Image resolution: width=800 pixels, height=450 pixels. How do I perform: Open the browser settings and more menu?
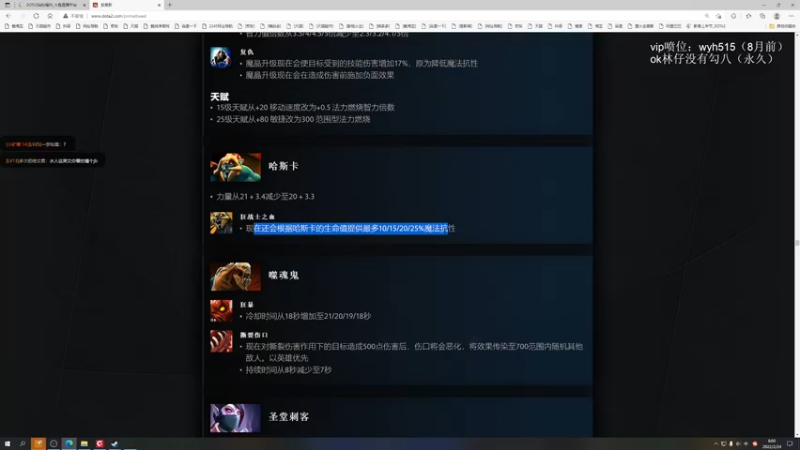[x=791, y=16]
